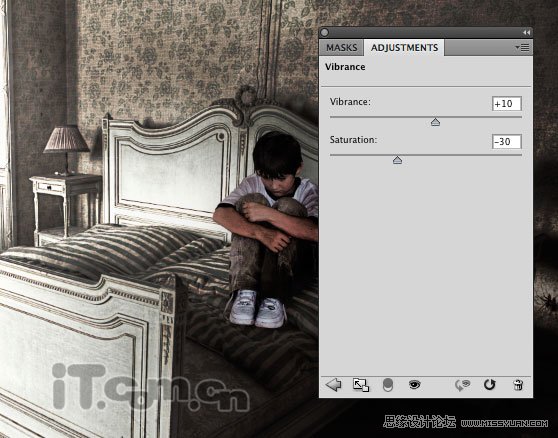The height and width of the screenshot is (438, 558).
Task: Edit the Vibrance value field showing +10
Action: (x=506, y=104)
